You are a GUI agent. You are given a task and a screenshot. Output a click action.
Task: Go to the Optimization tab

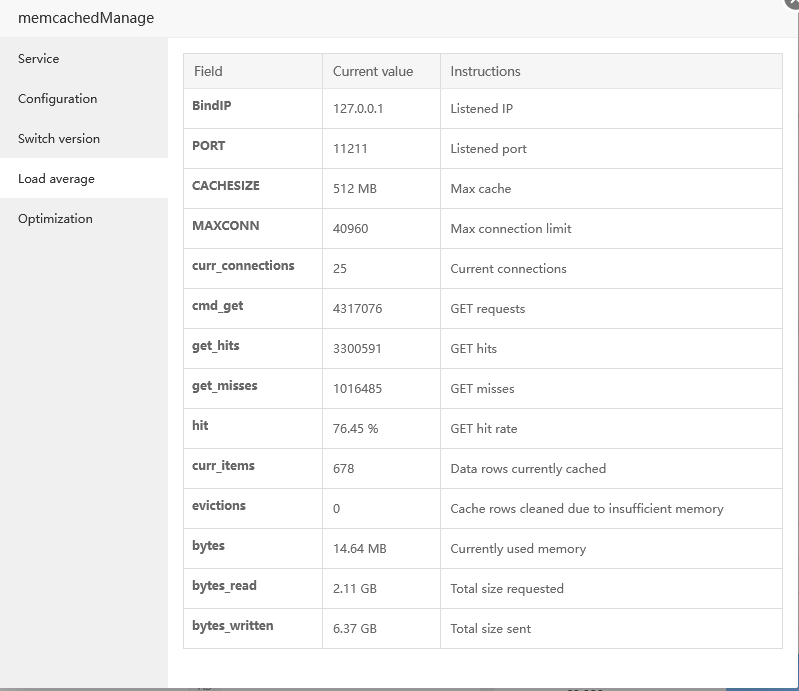pyautogui.click(x=55, y=219)
